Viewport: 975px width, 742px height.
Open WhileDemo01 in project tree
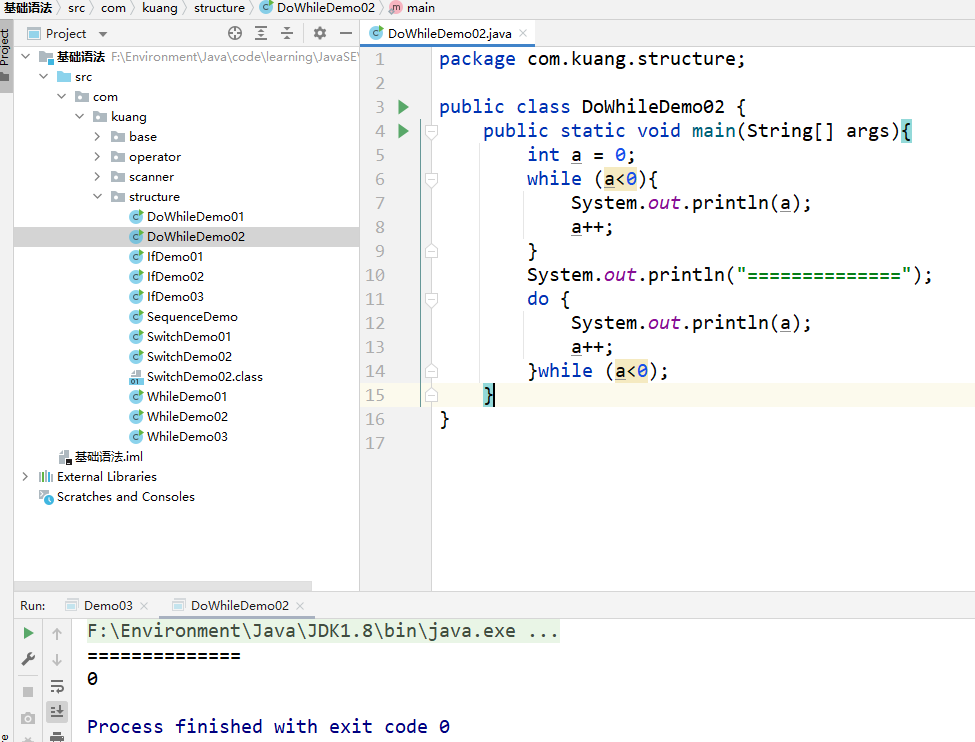pyautogui.click(x=186, y=397)
